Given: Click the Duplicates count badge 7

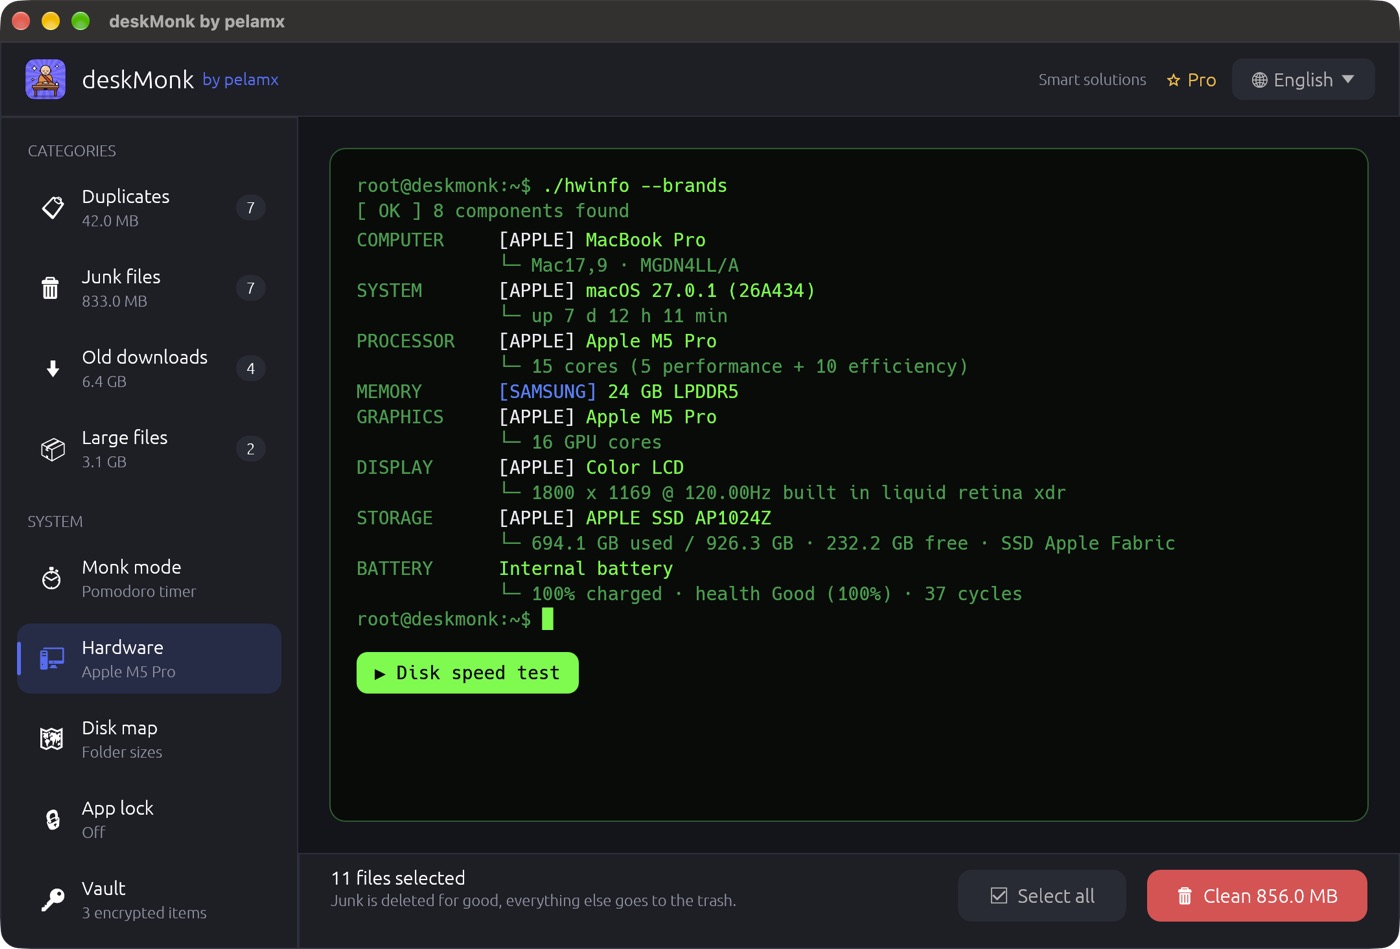Looking at the screenshot, I should click(x=250, y=208).
